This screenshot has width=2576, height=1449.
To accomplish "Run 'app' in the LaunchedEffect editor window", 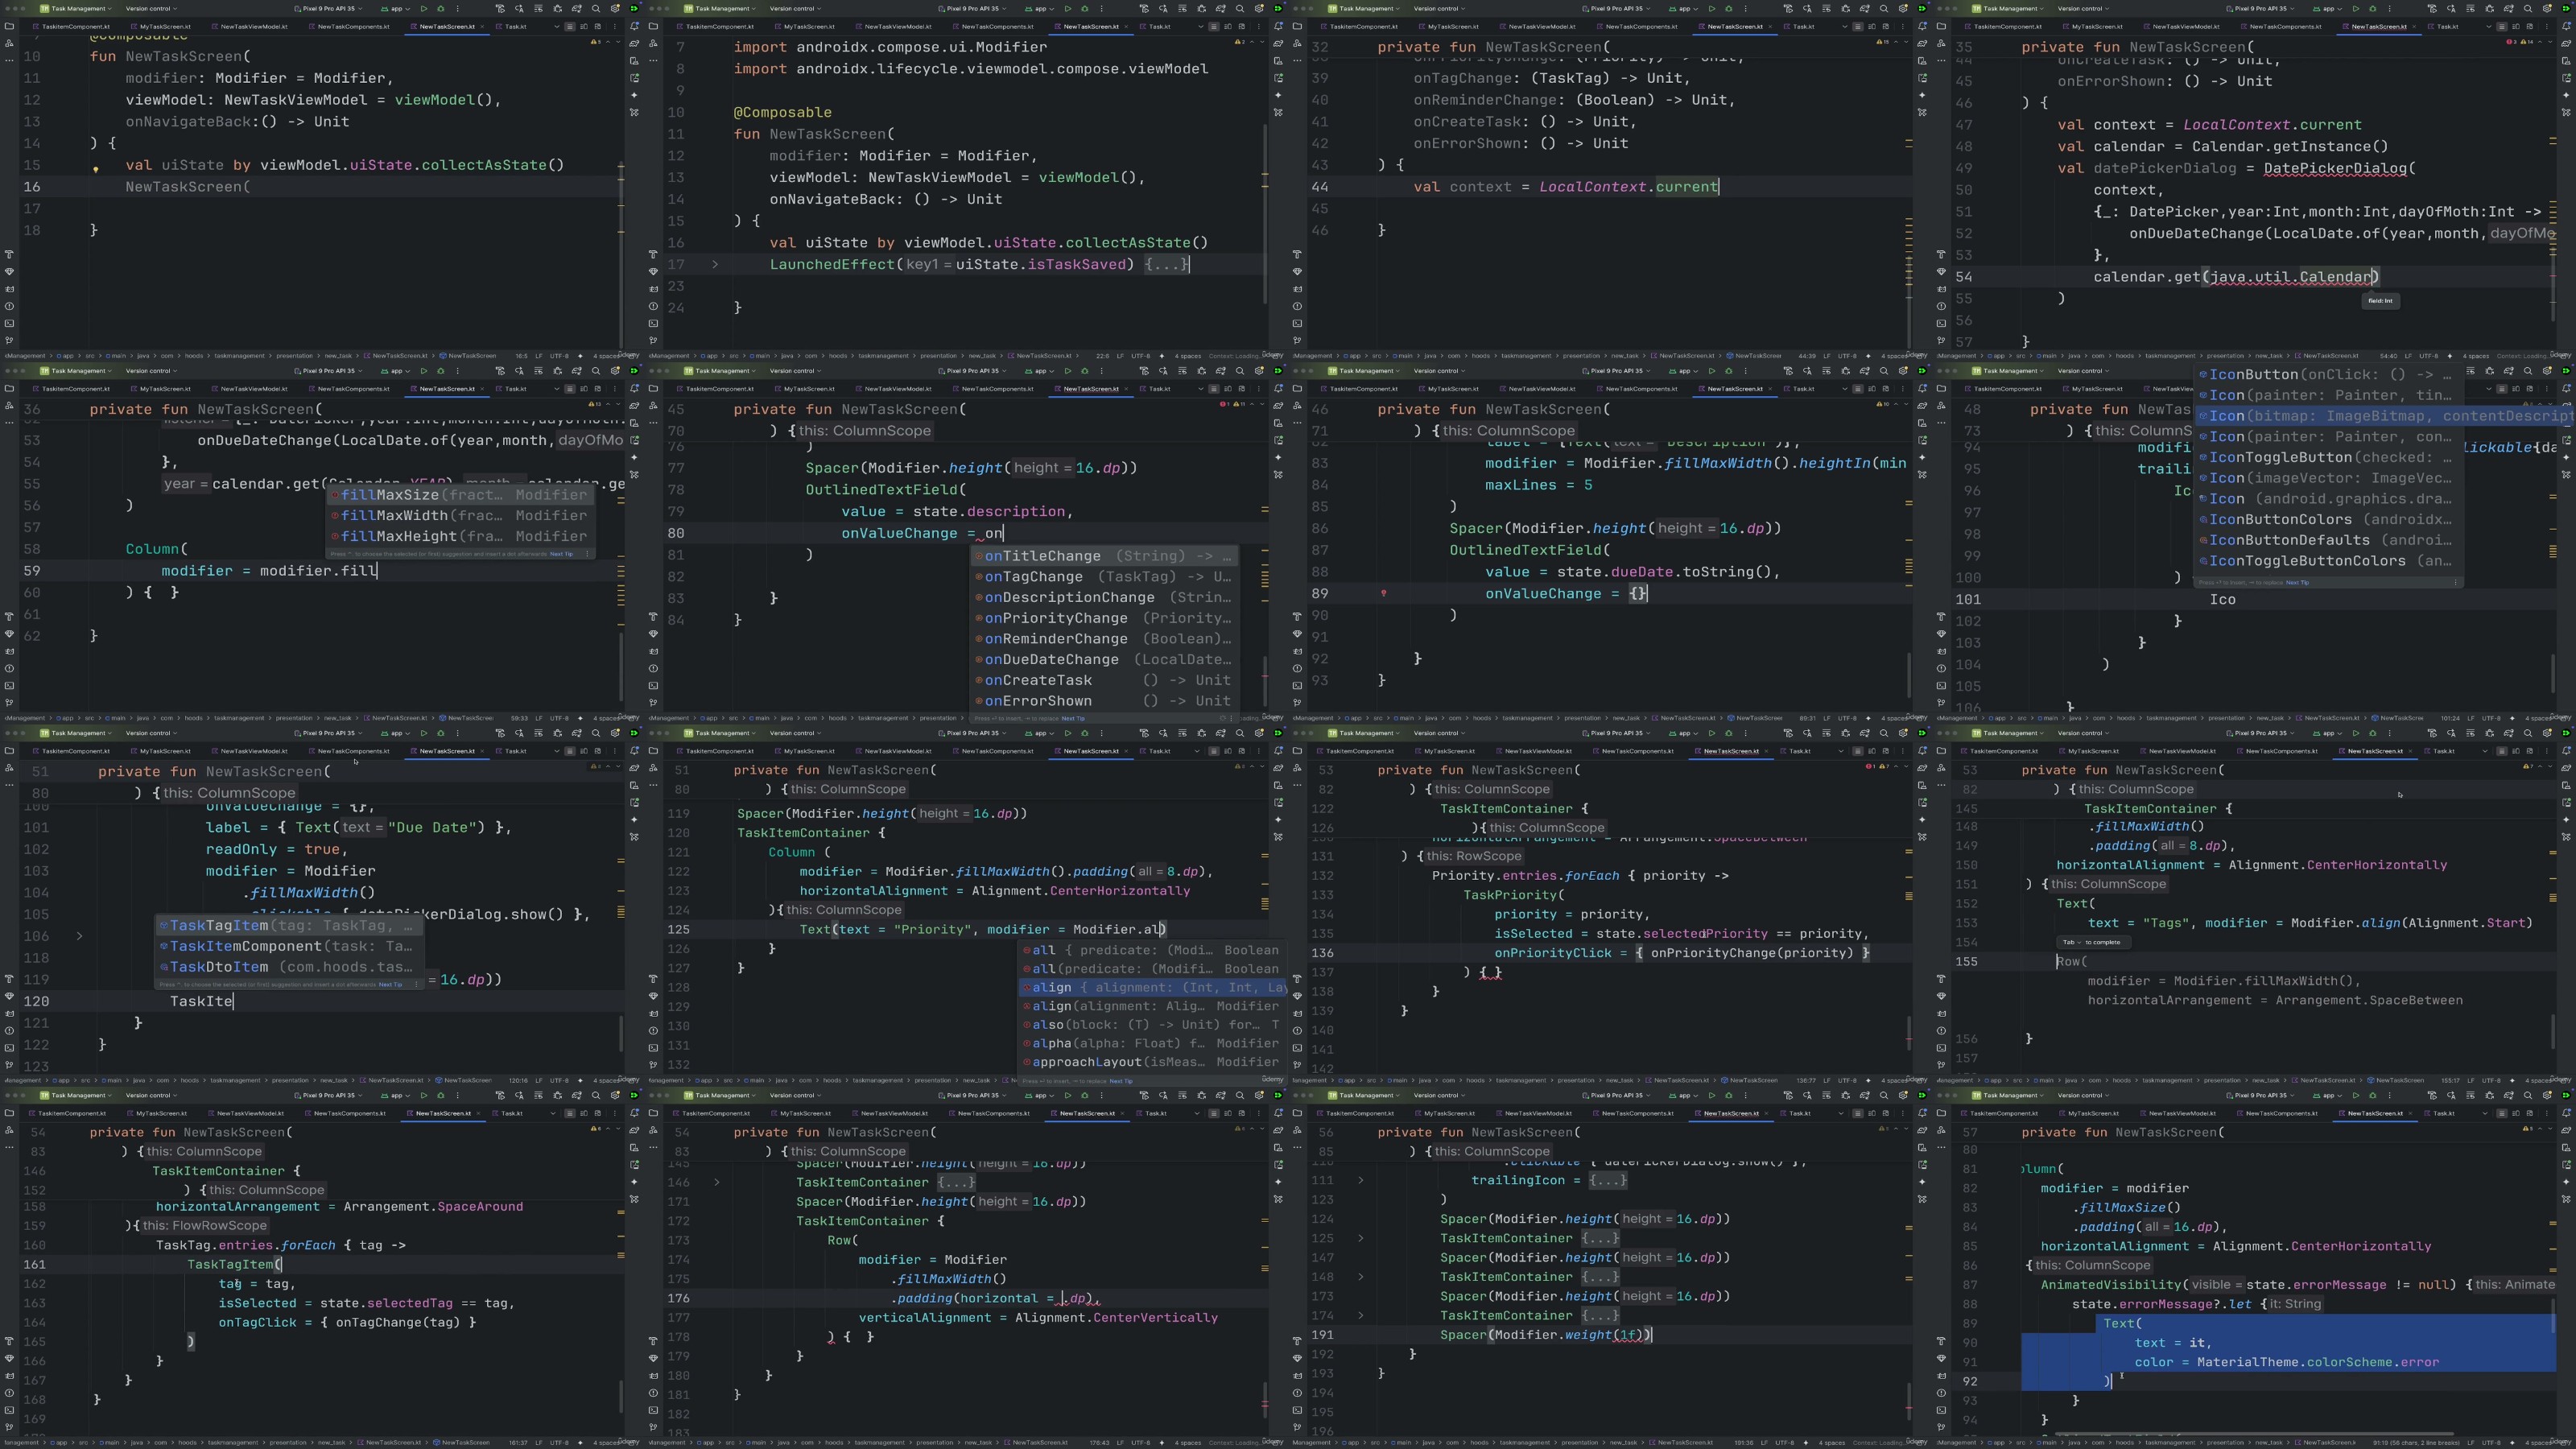I will pos(1067,8).
